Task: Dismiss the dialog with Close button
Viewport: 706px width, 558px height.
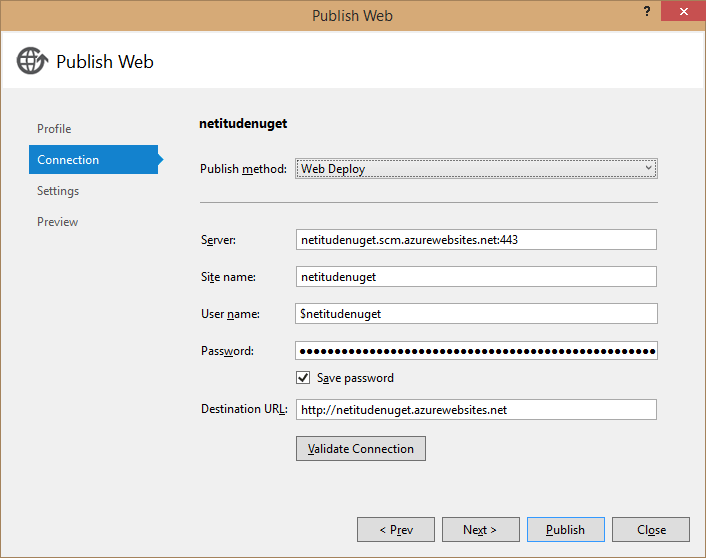Action: [651, 530]
